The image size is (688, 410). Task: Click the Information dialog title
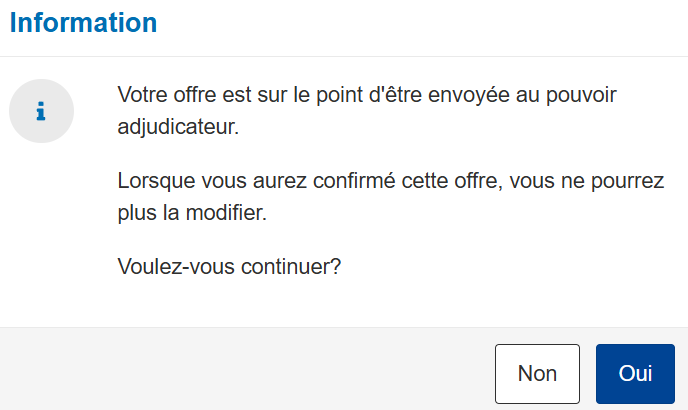click(x=83, y=22)
